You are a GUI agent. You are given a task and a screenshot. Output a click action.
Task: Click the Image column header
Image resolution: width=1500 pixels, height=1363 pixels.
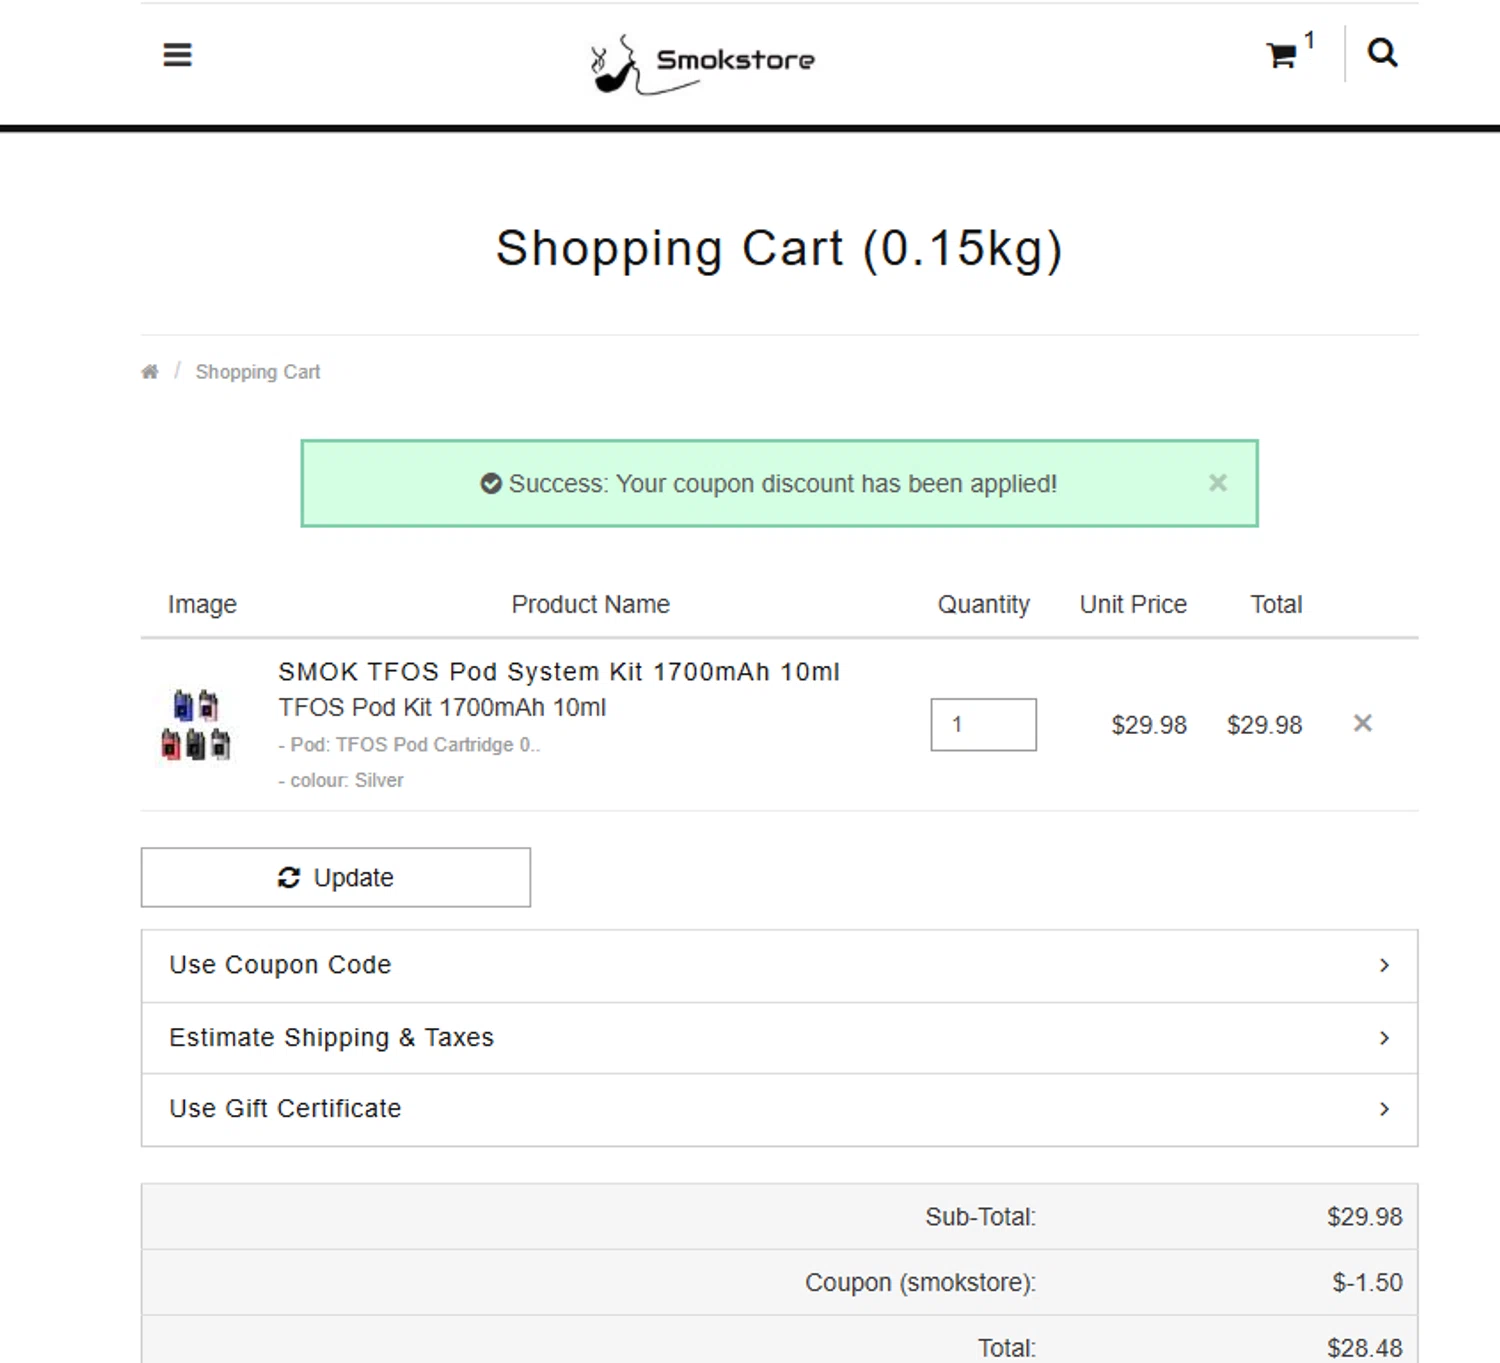(202, 605)
